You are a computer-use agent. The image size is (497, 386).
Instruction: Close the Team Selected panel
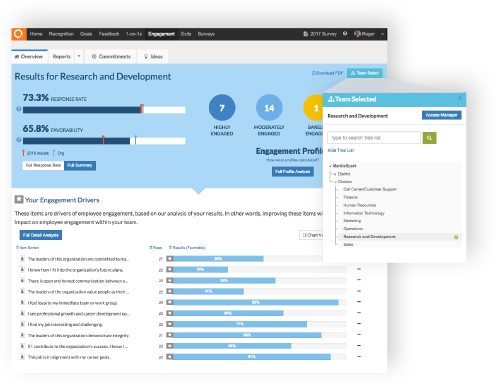click(x=460, y=98)
